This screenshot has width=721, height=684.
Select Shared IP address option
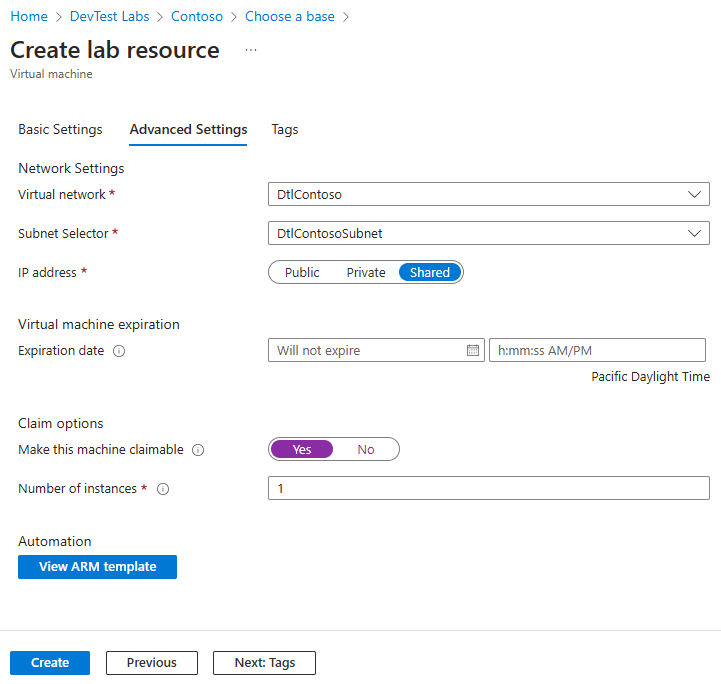[430, 272]
